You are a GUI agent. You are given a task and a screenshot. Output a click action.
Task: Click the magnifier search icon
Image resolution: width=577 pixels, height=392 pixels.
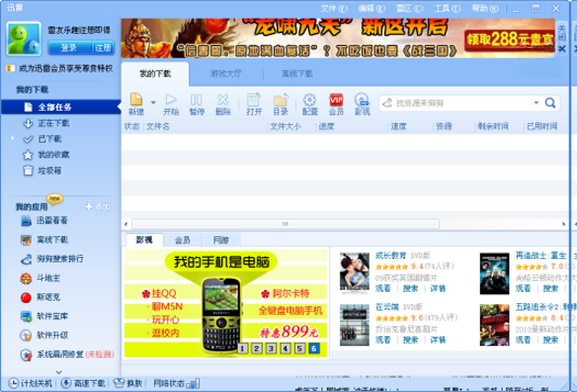[x=551, y=103]
